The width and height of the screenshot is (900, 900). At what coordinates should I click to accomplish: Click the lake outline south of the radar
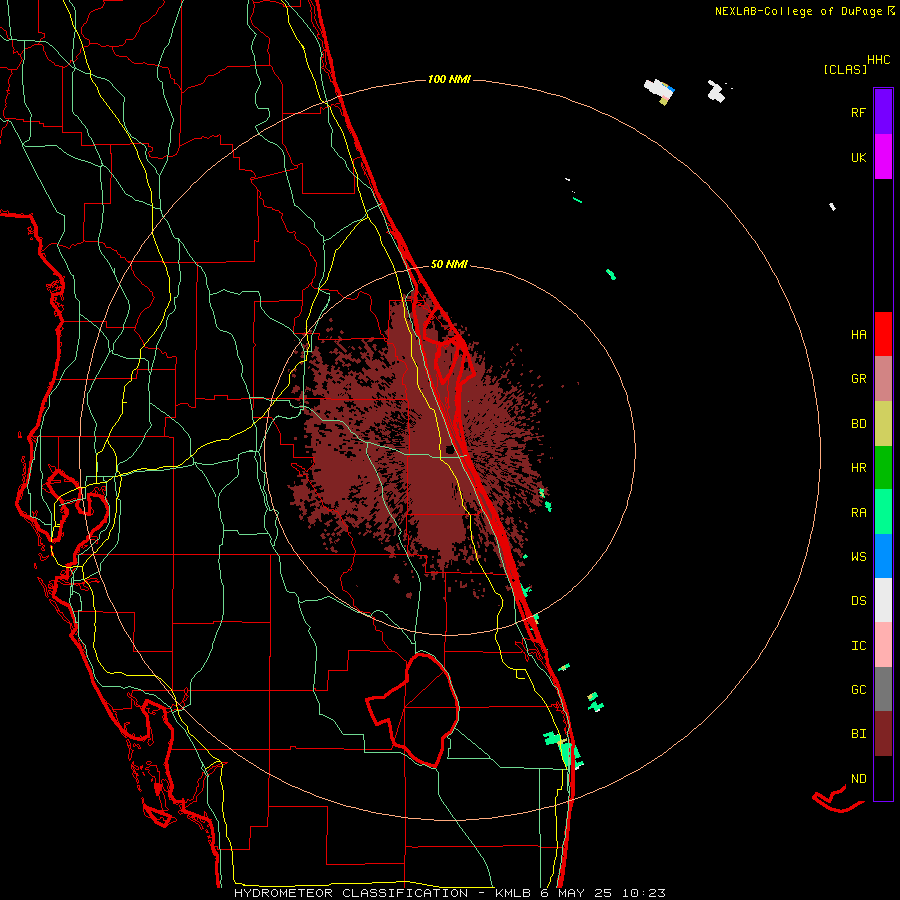pos(413,709)
